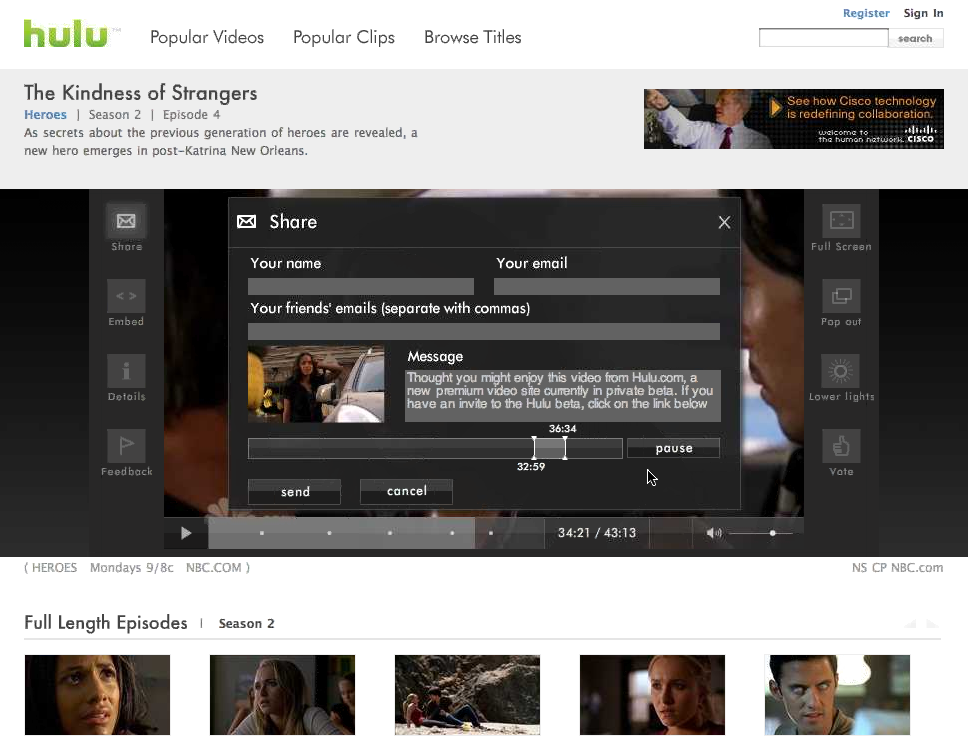Mute audio with the speaker icon
This screenshot has width=968, height=737.
[x=713, y=533]
